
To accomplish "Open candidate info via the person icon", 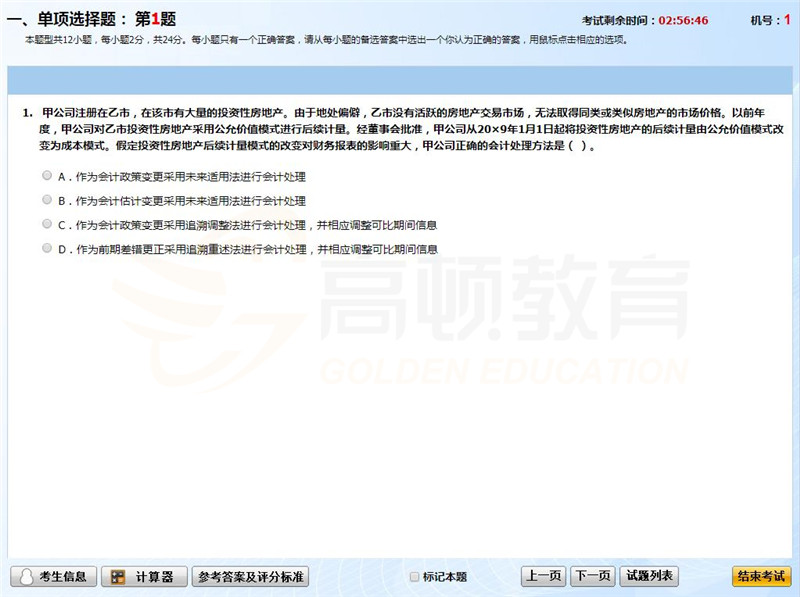I will 26,577.
